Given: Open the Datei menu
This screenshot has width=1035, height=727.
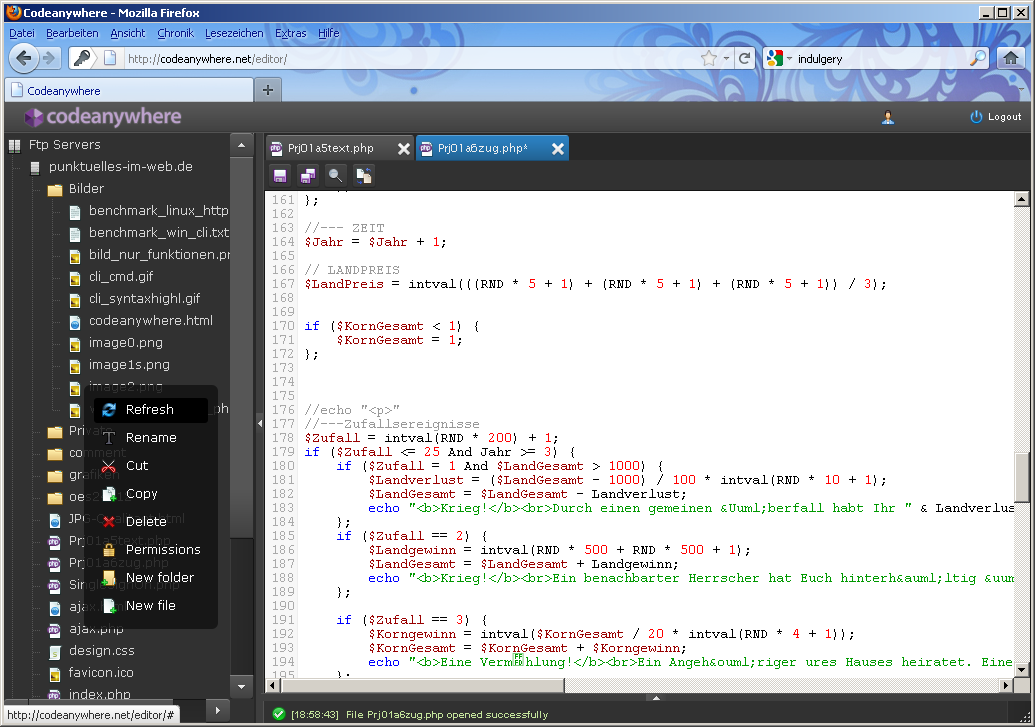Looking at the screenshot, I should tap(22, 33).
